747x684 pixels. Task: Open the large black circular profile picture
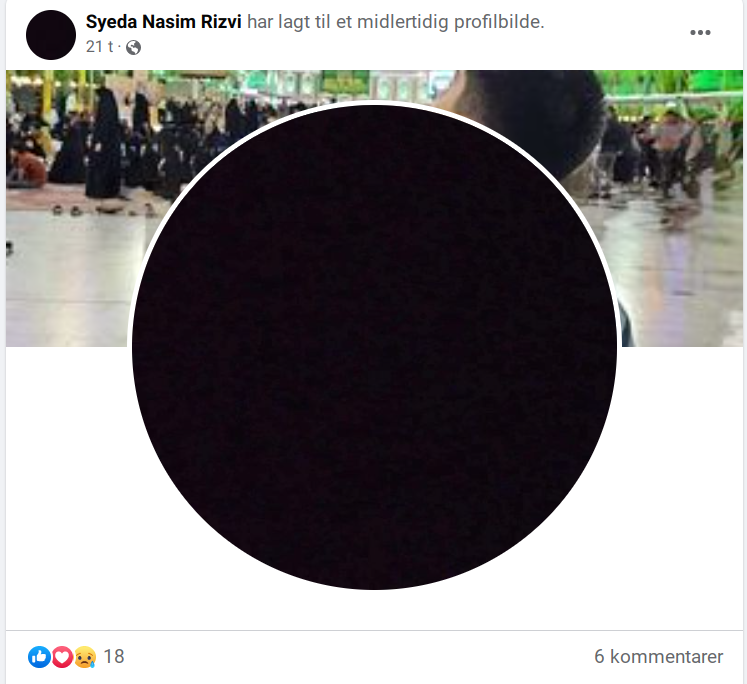(x=374, y=347)
